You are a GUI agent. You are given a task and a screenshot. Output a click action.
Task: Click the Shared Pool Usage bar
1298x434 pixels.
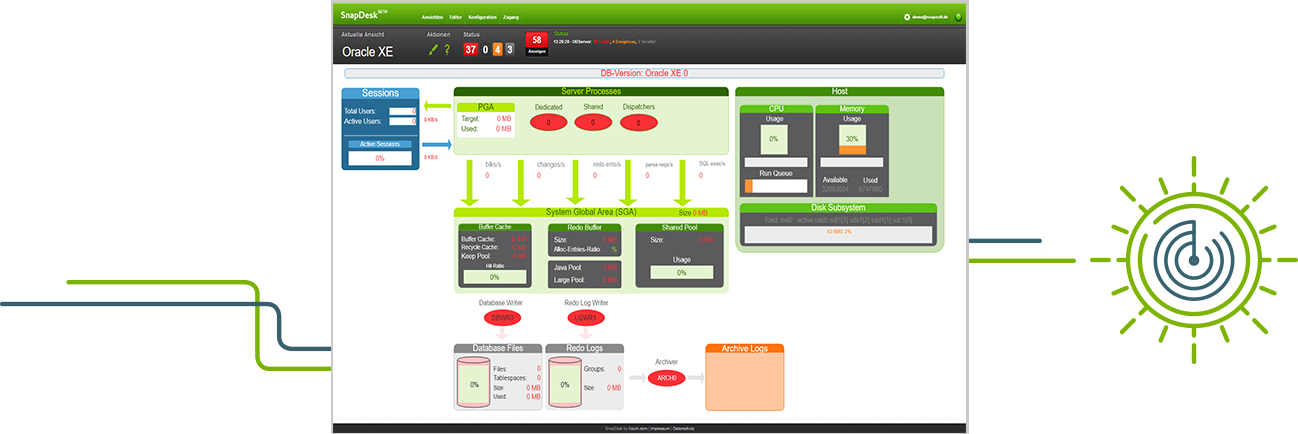tap(681, 272)
